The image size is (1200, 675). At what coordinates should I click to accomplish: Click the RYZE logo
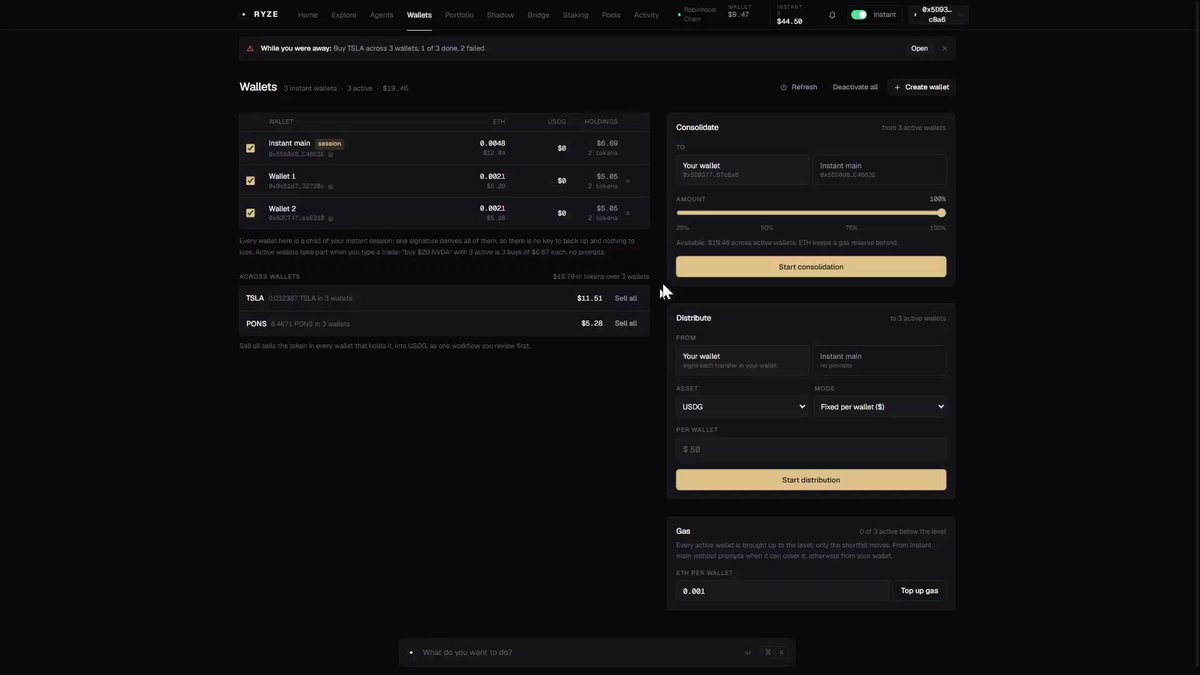260,14
